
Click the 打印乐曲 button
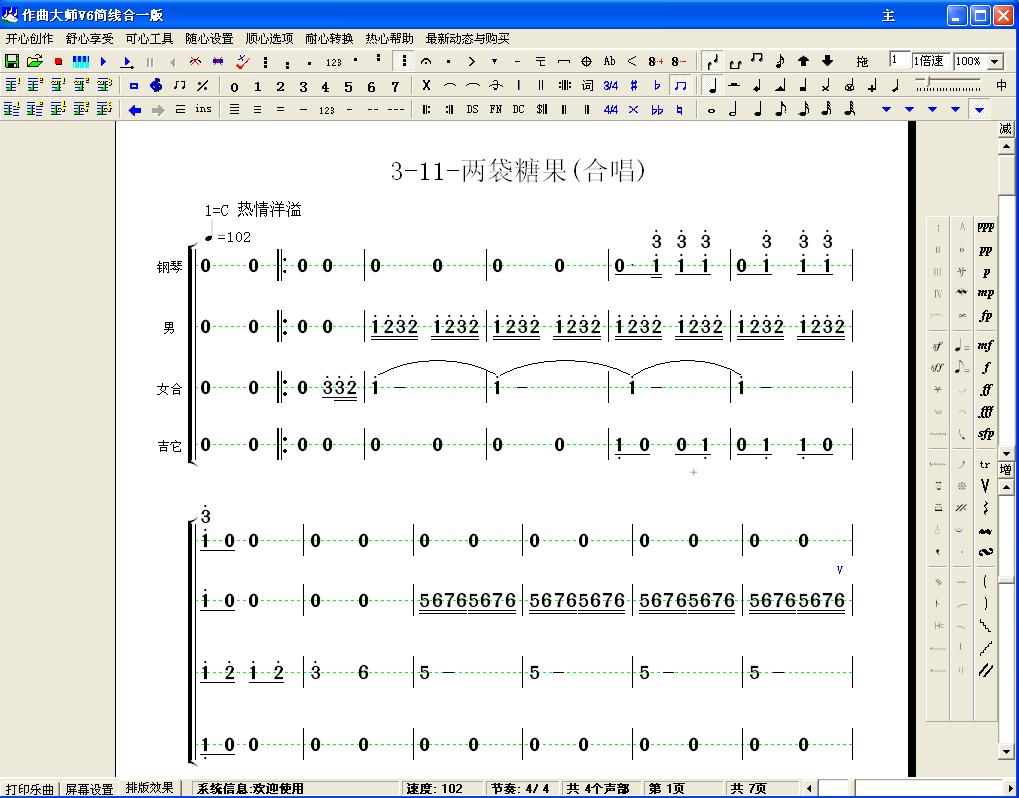(30, 789)
